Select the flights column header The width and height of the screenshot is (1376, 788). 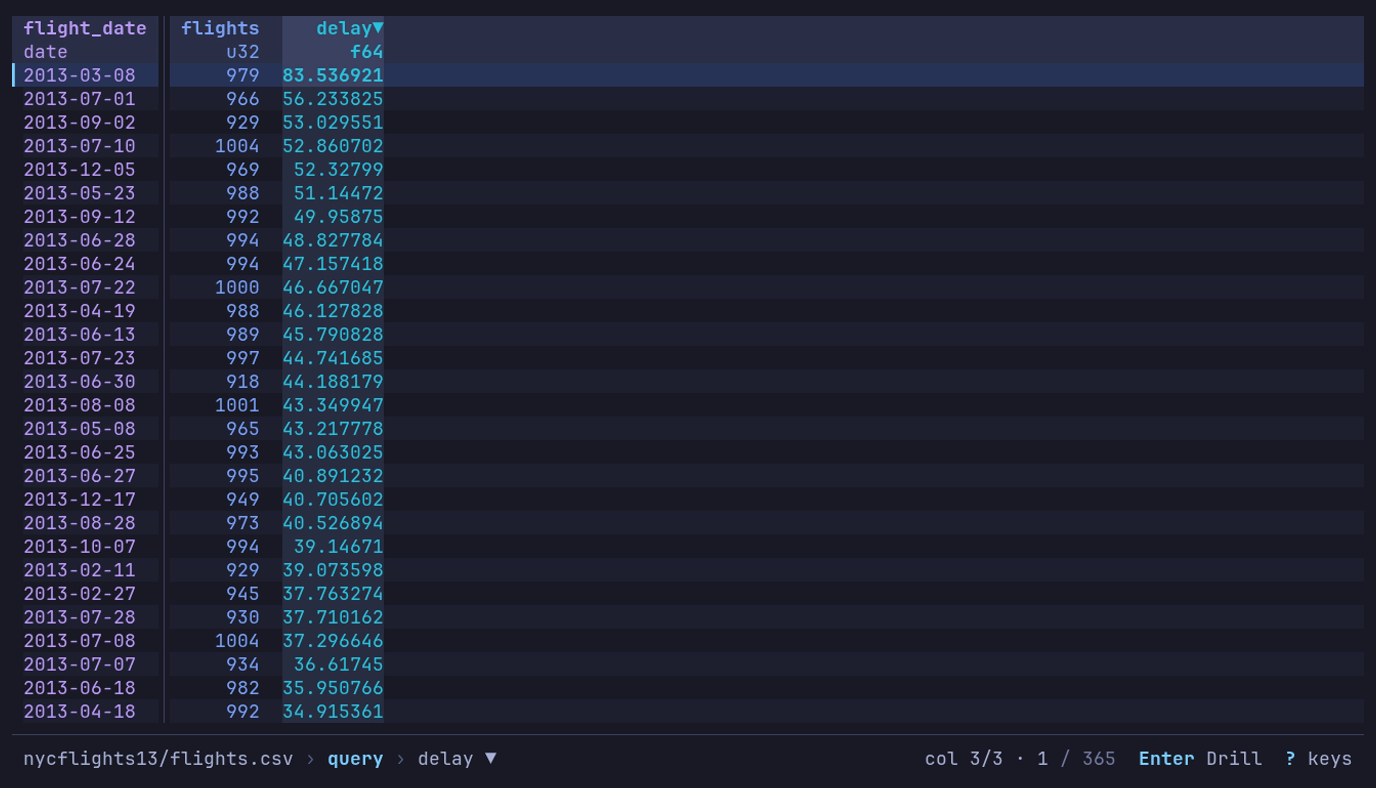[x=220, y=28]
